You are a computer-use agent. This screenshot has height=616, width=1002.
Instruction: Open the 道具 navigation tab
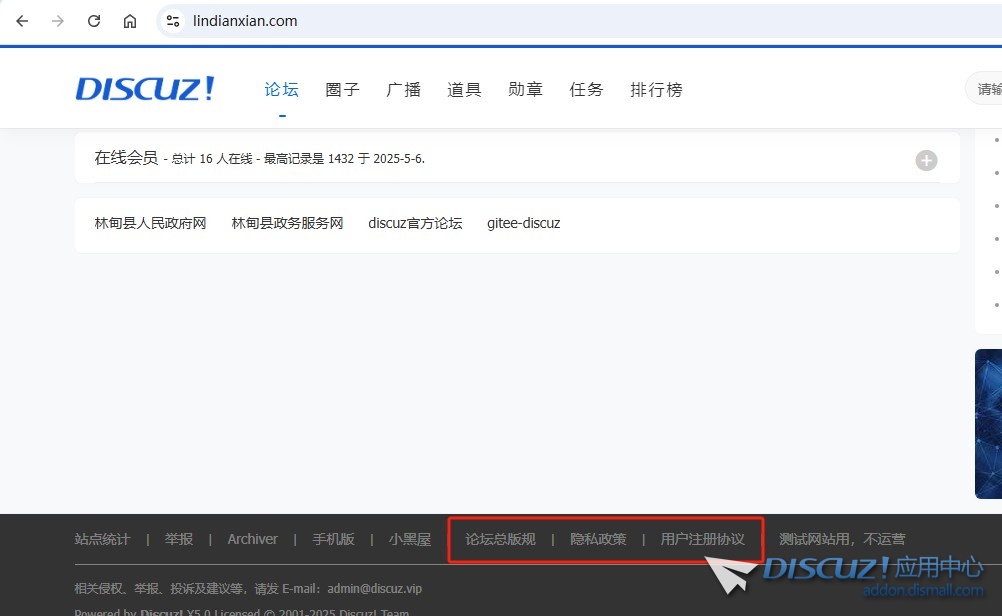click(464, 89)
